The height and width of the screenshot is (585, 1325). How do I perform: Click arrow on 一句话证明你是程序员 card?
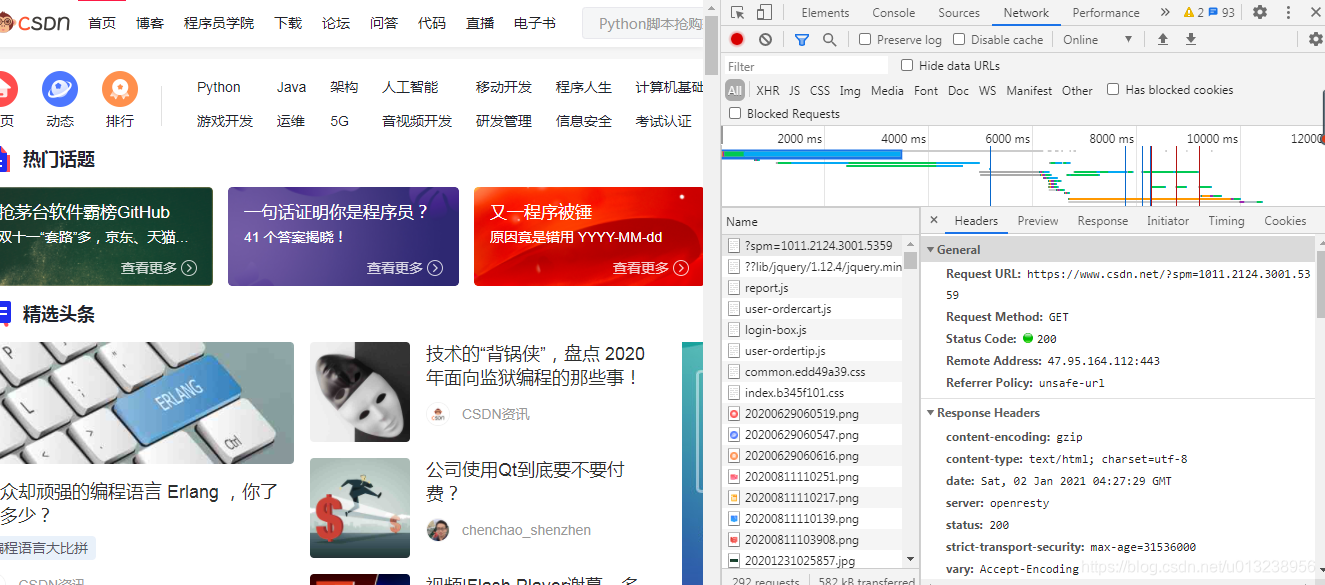435,268
